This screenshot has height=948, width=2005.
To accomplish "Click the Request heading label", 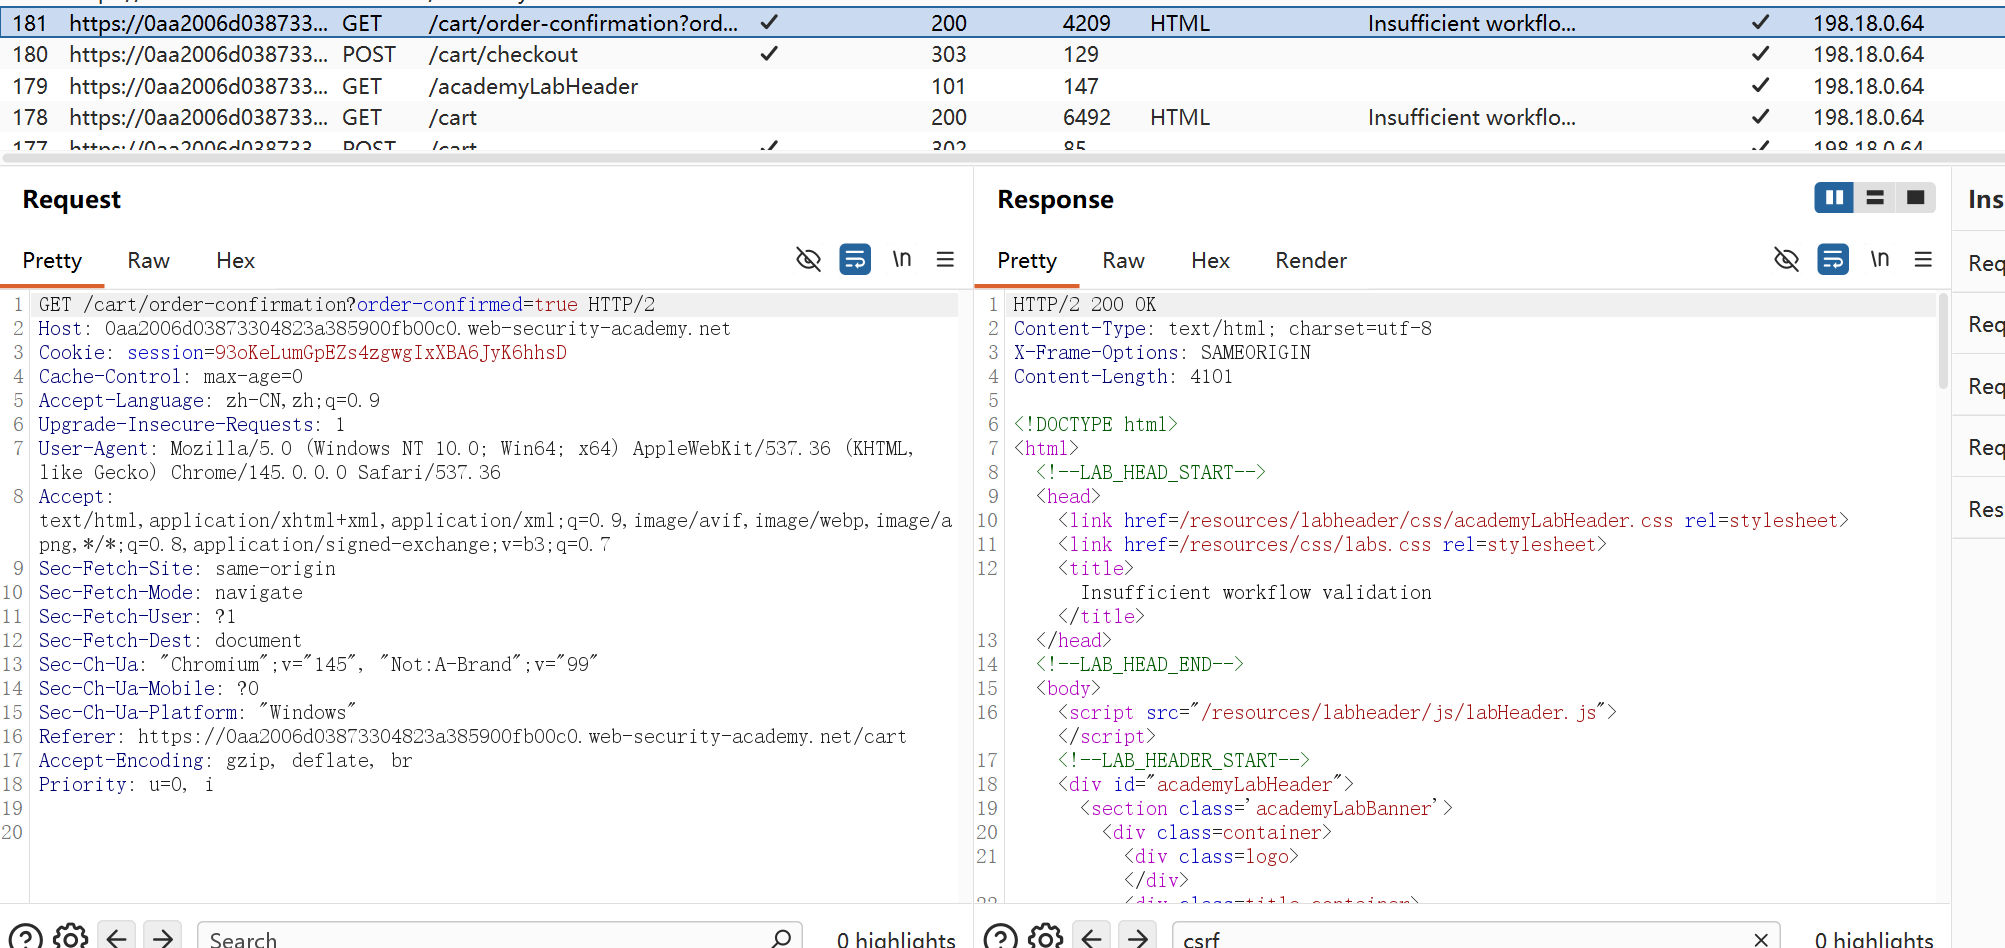I will click(72, 199).
